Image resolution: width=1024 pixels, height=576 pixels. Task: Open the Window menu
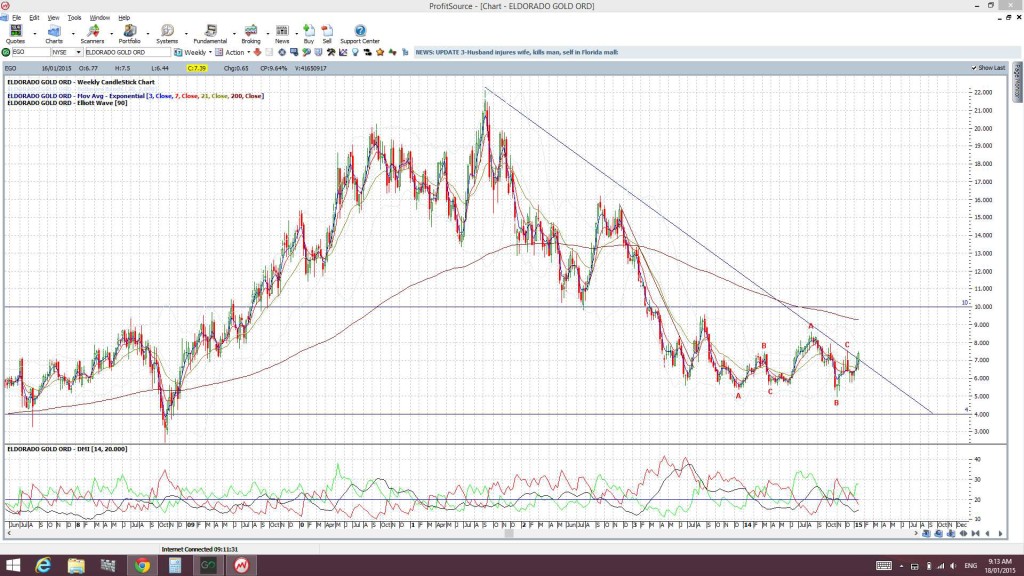[x=99, y=18]
